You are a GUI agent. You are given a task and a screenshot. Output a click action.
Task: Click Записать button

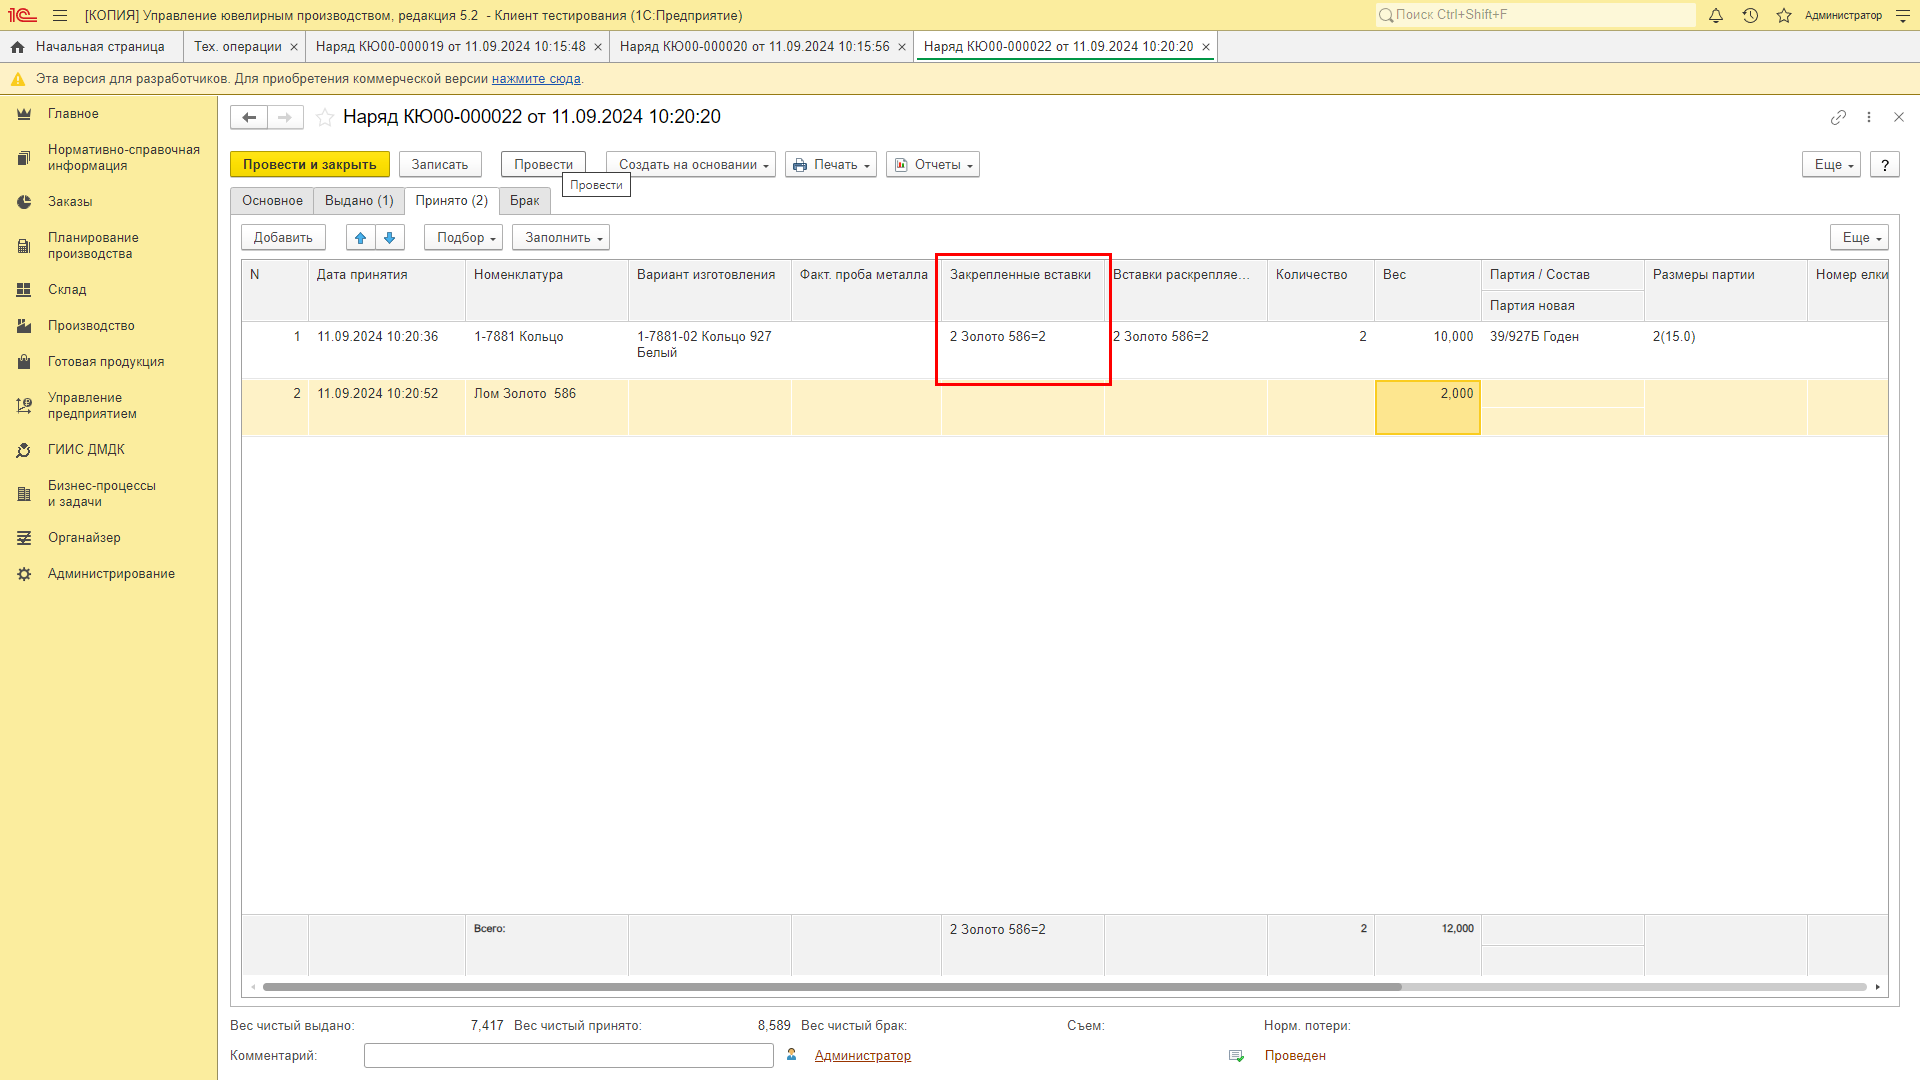440,165
